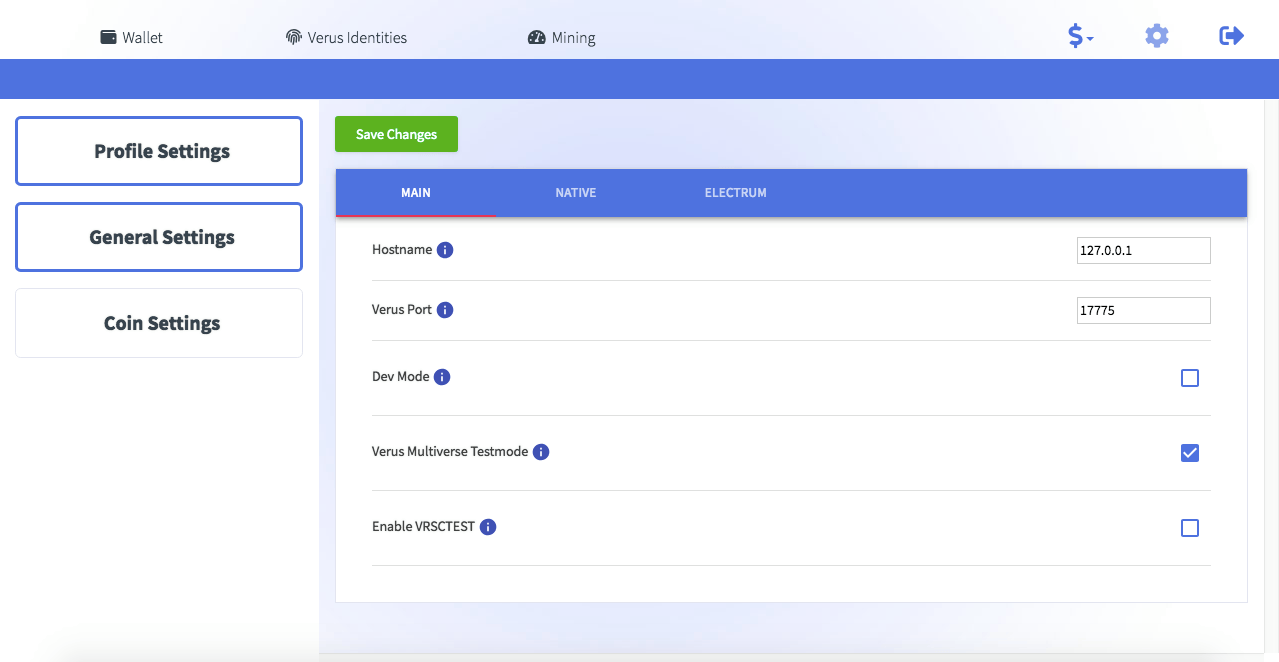Open the dollar currency dropdown
Screen dimensions: 1279x662
click(1080, 36)
